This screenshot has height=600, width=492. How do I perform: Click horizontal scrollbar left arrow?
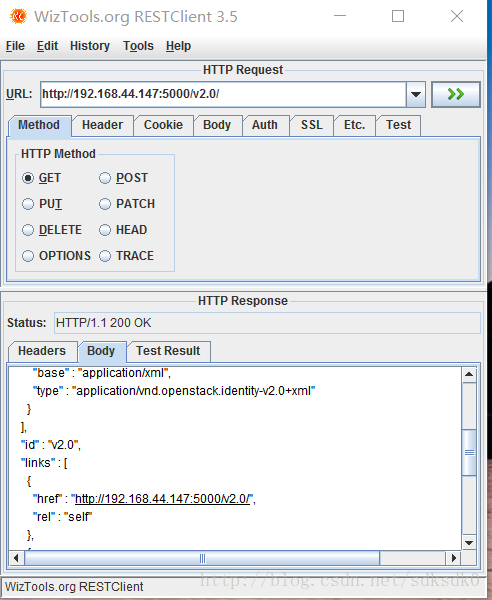(16, 558)
